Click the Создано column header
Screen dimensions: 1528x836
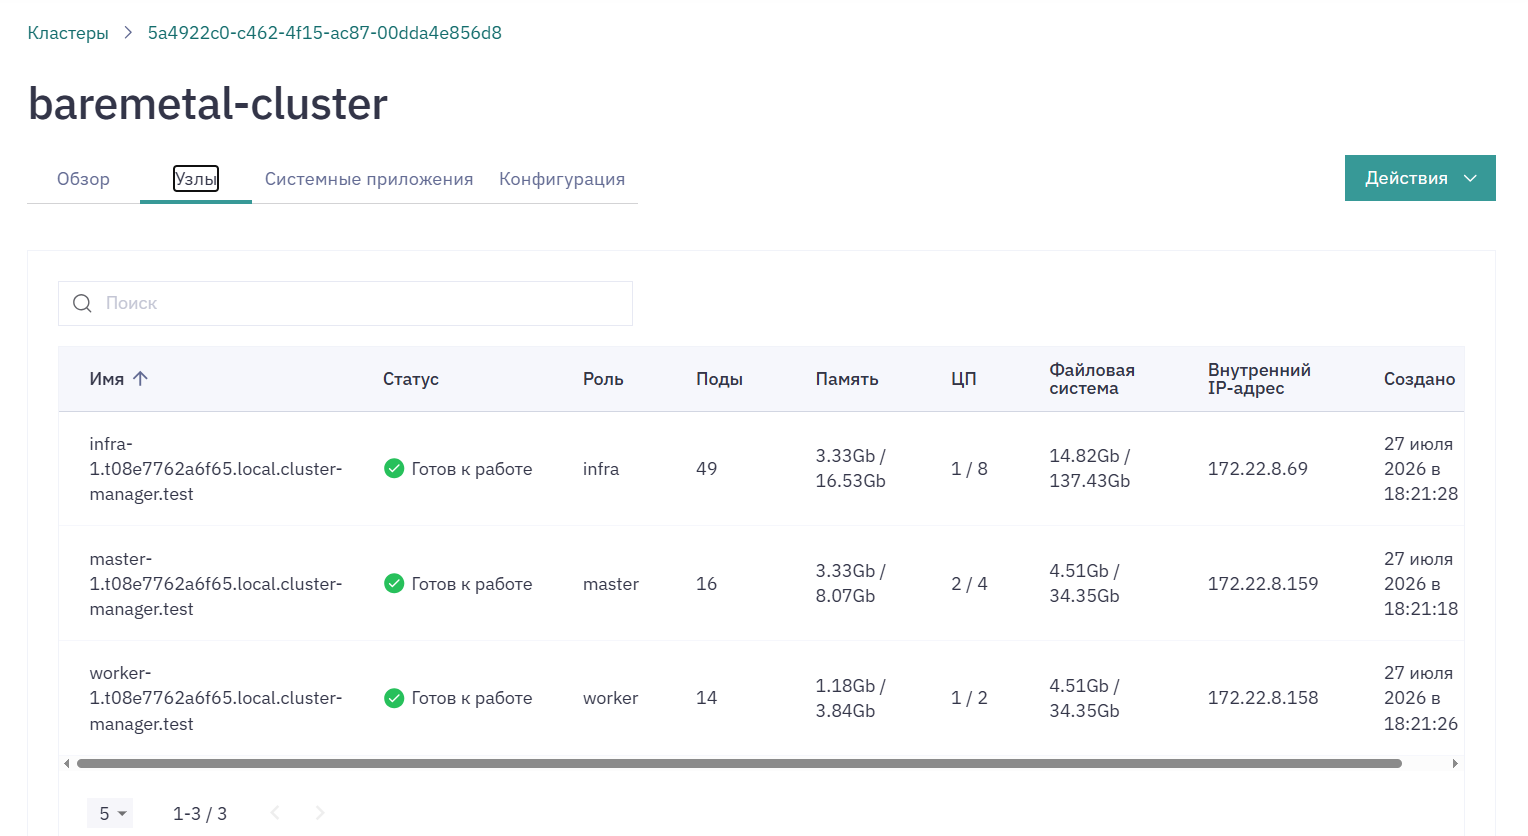click(1419, 379)
